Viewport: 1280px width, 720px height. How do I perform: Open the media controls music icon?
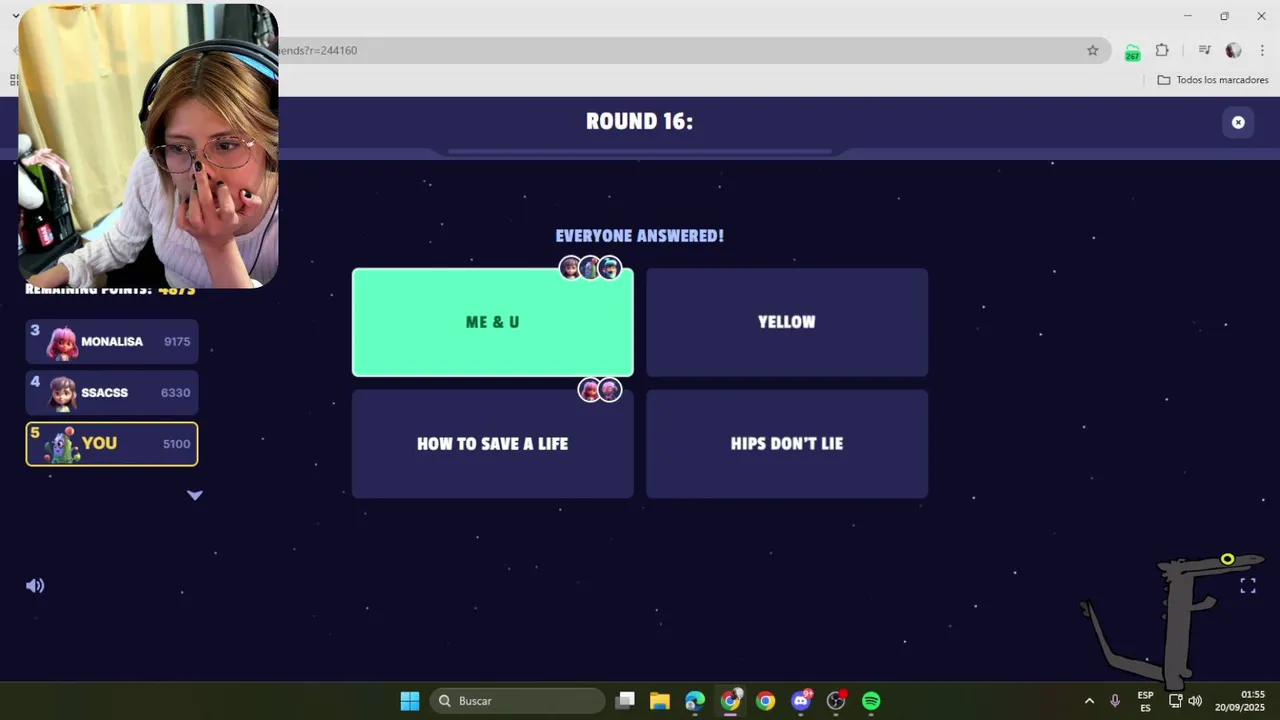click(x=1204, y=50)
